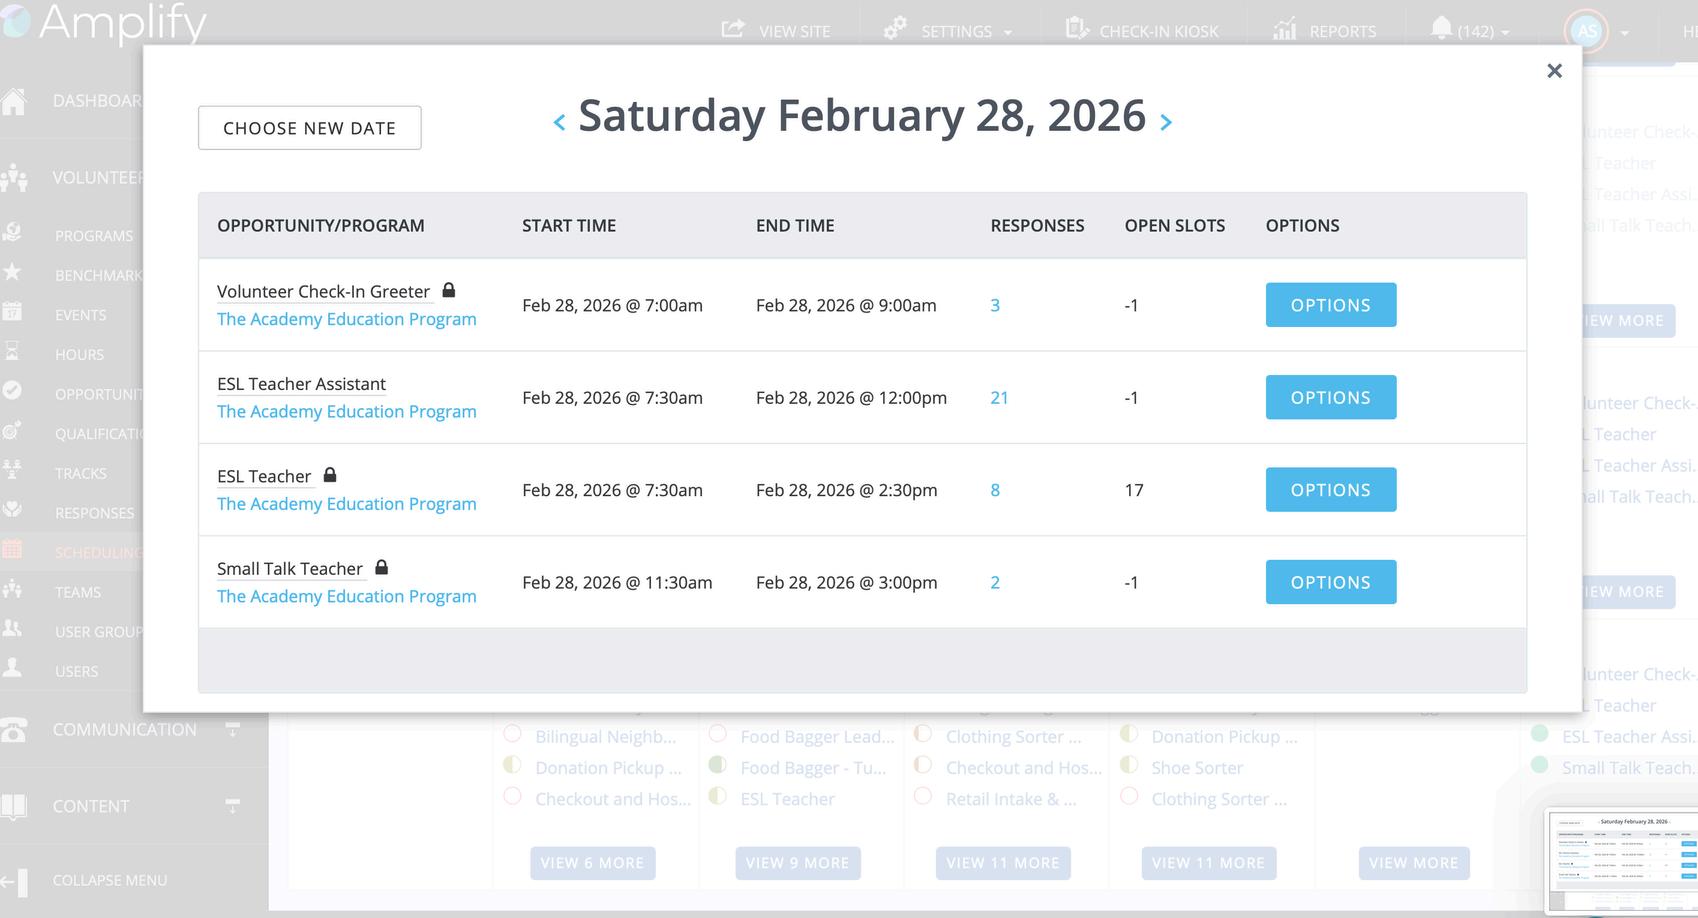The image size is (1698, 918).
Task: Open Options for ESL Teacher 7:30am row
Action: (x=1330, y=490)
